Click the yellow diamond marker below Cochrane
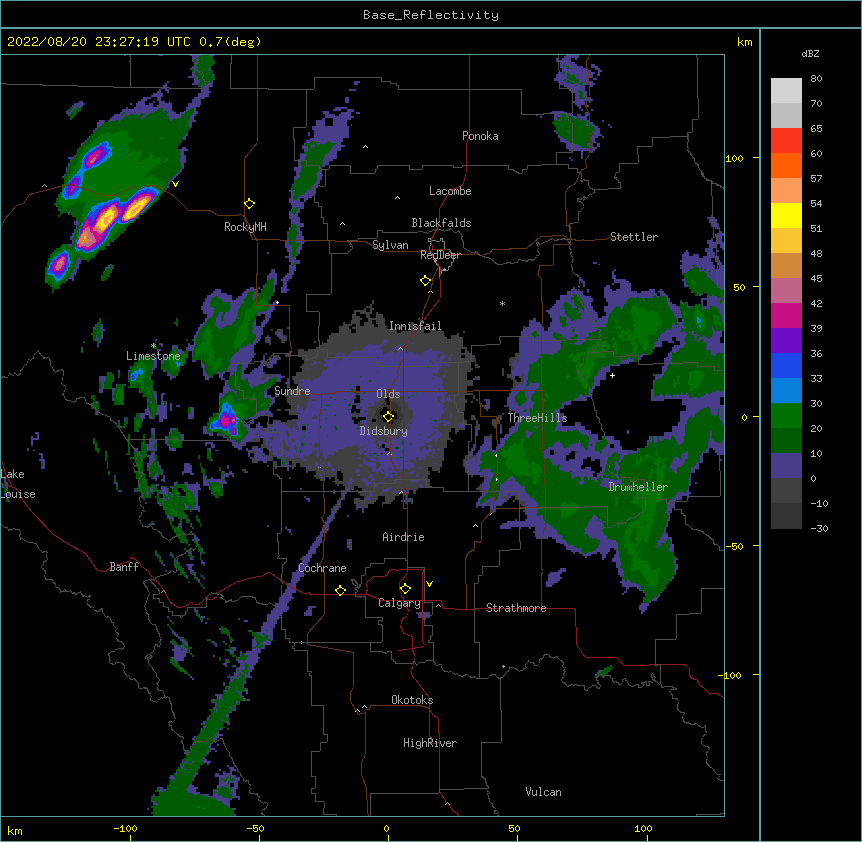Viewport: 862px width, 842px height. click(x=340, y=590)
